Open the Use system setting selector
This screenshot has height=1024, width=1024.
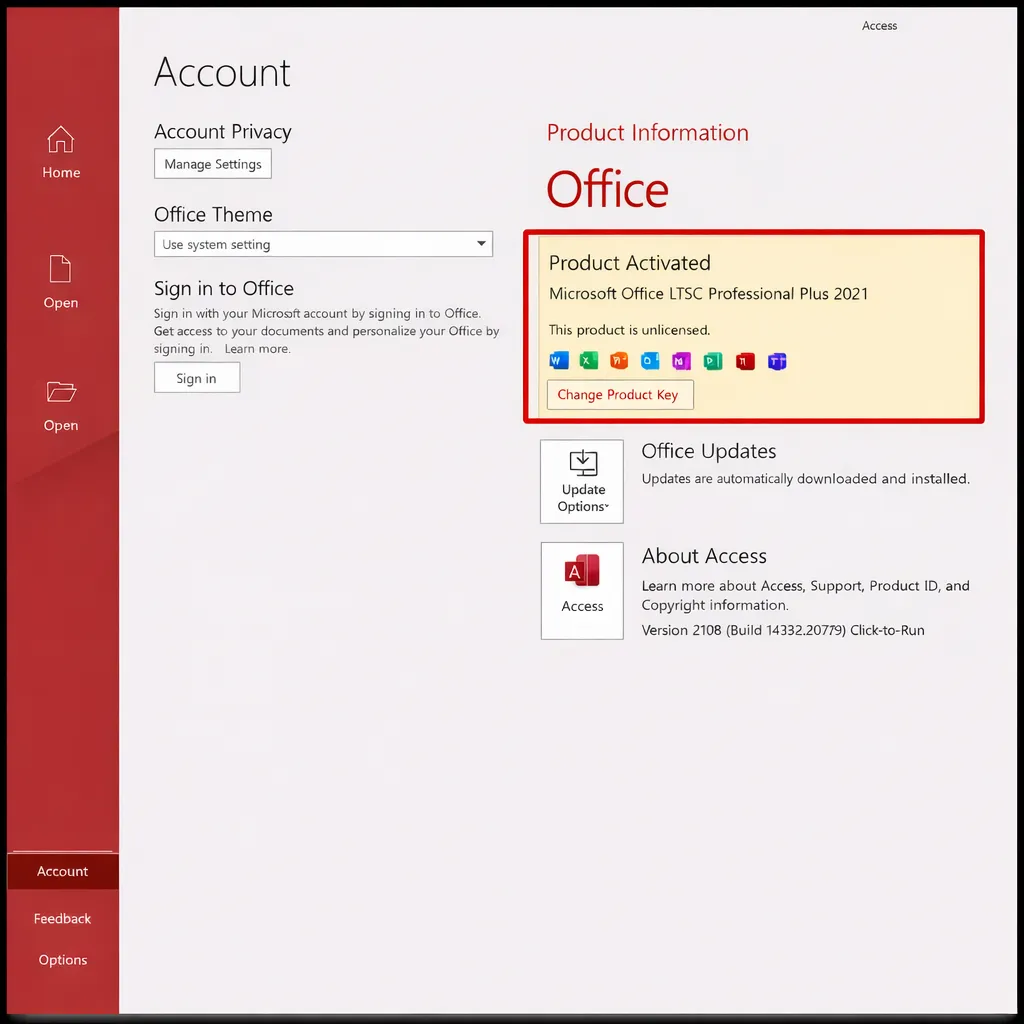[323, 244]
